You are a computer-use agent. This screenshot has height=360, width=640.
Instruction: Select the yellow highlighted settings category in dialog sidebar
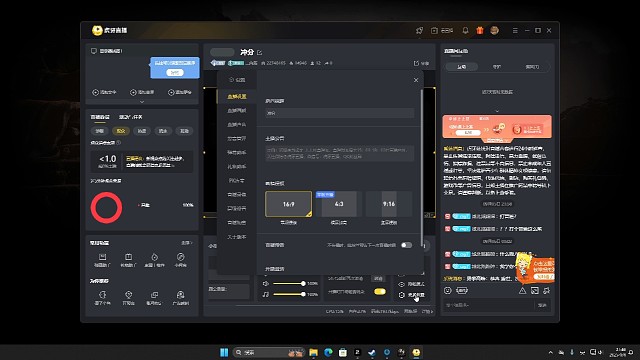[237, 97]
